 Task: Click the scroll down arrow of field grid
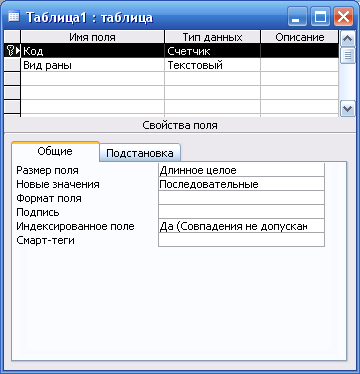coord(347,109)
